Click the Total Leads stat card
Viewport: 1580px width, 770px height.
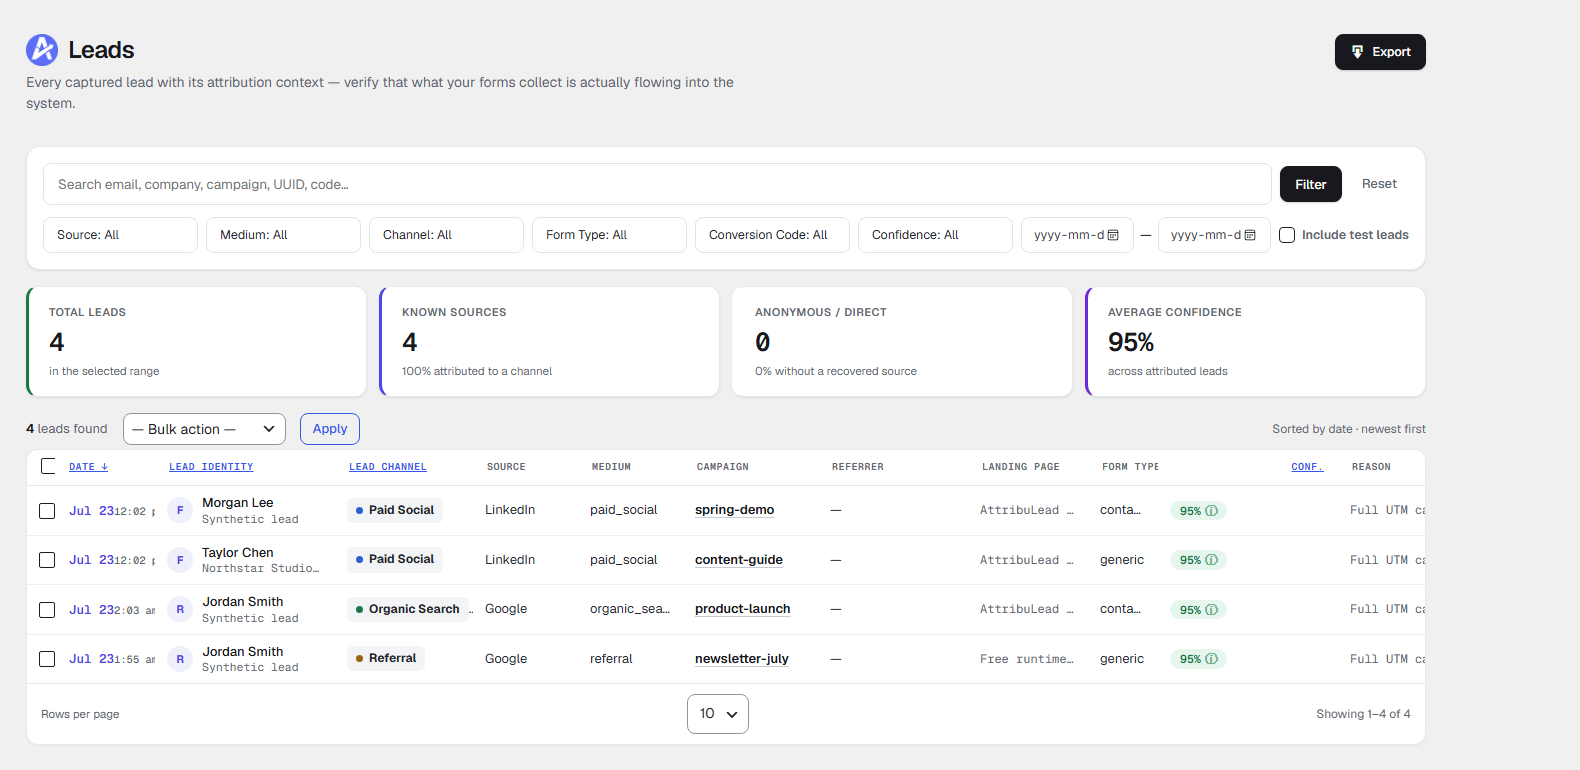click(196, 342)
